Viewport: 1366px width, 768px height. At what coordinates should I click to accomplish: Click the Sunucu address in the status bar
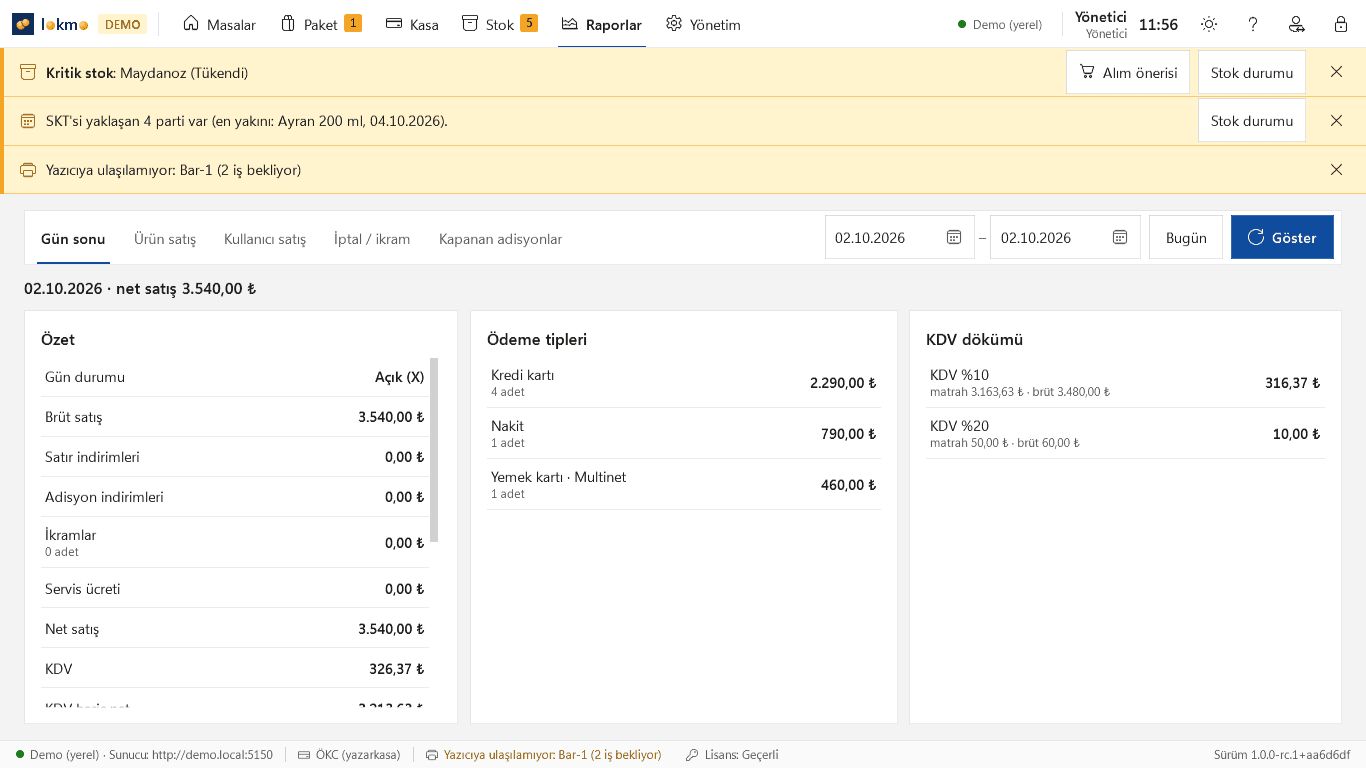[191, 755]
